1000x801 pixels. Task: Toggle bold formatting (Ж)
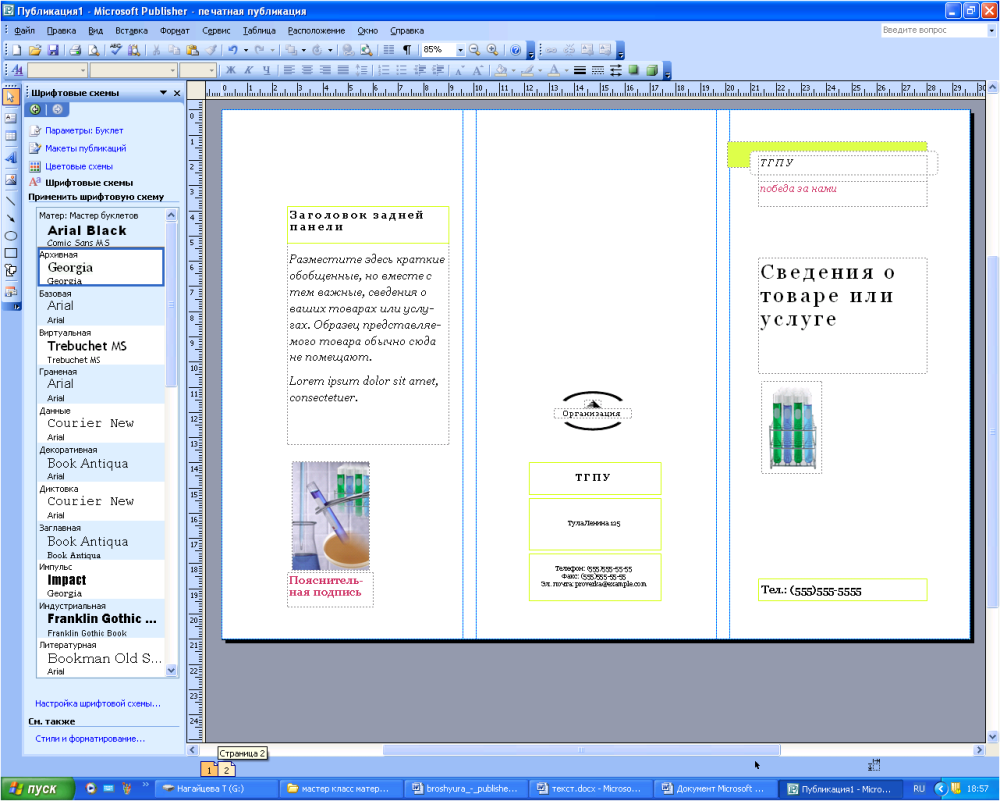pos(231,70)
